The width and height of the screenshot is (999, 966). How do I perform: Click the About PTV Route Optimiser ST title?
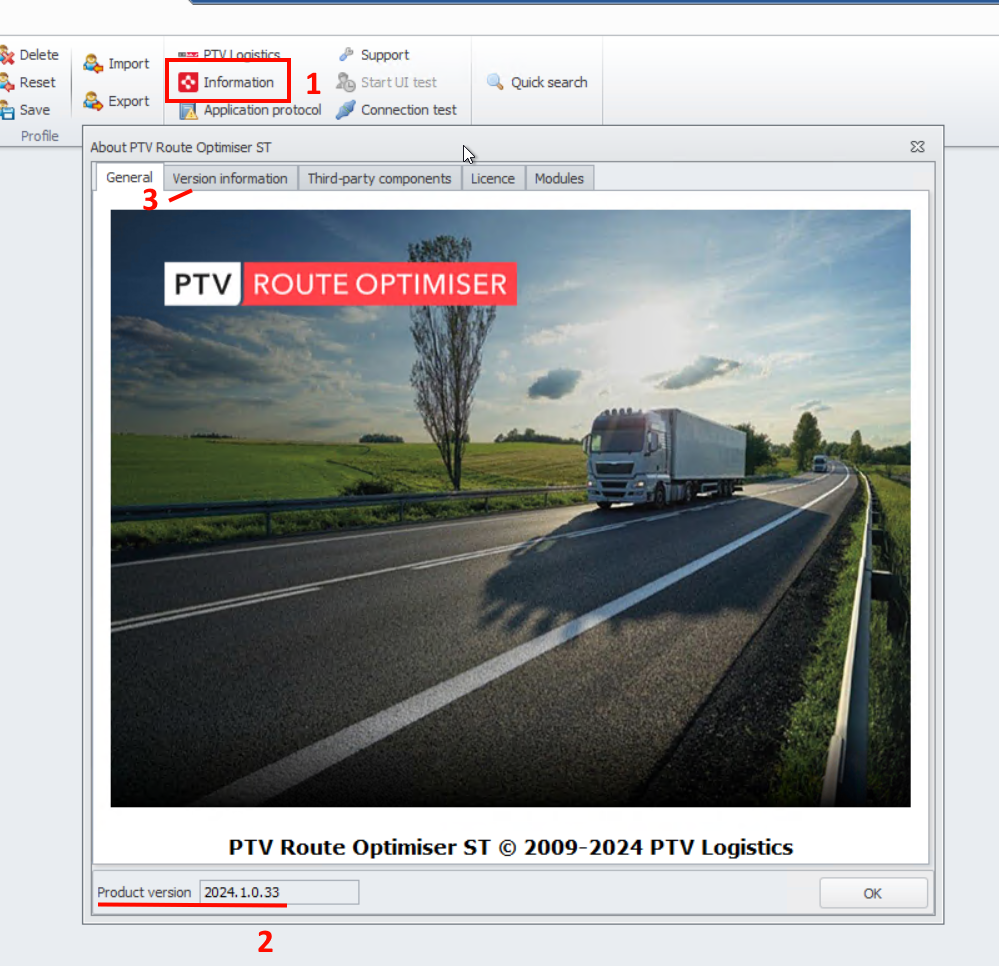(x=180, y=147)
